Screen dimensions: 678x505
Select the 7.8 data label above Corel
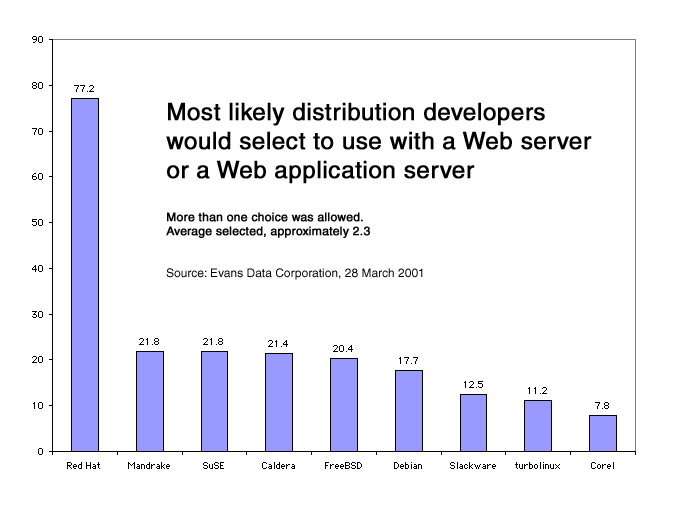click(603, 406)
